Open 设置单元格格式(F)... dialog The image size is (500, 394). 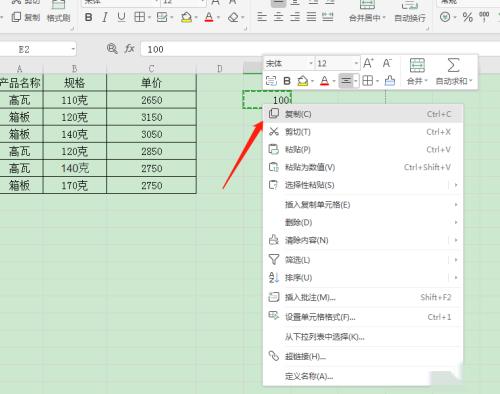363,317
